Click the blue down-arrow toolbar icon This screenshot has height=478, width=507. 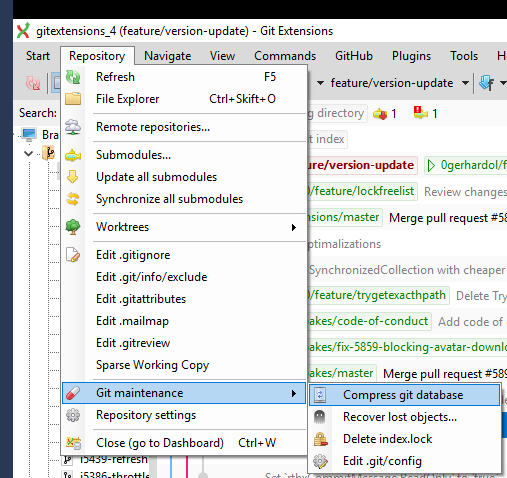[x=487, y=83]
